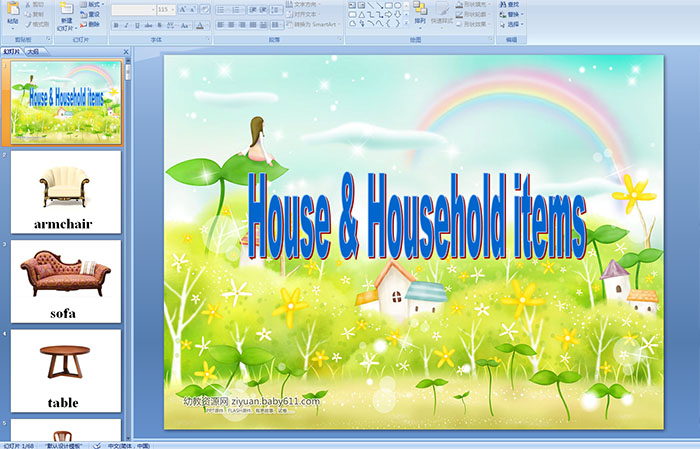Screen dimensions: 700x449
Task: Click the Clear Formatting eraser icon
Action: (205, 9)
